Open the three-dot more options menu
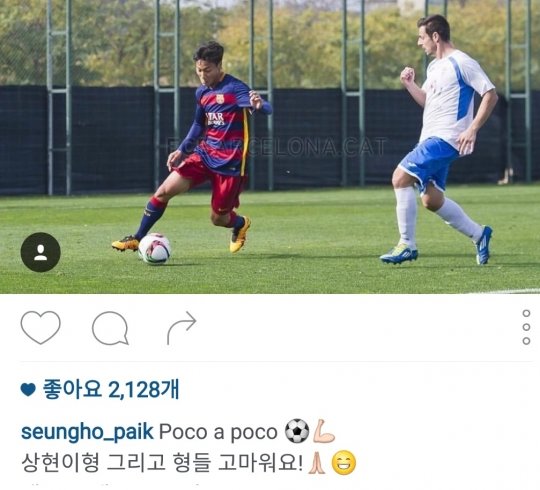This screenshot has width=540, height=490. [526, 327]
